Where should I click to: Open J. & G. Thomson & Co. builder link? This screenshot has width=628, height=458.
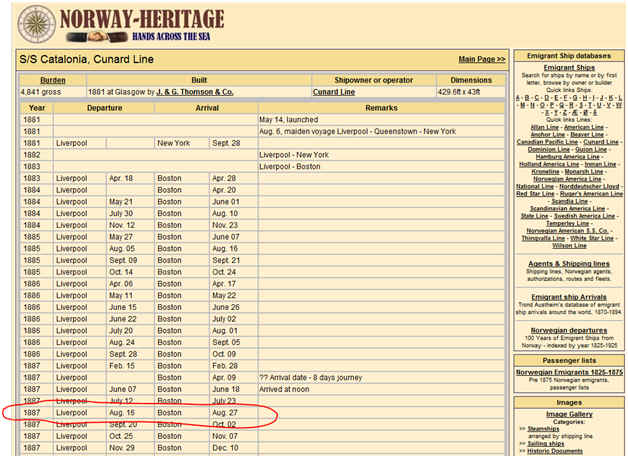coord(195,92)
